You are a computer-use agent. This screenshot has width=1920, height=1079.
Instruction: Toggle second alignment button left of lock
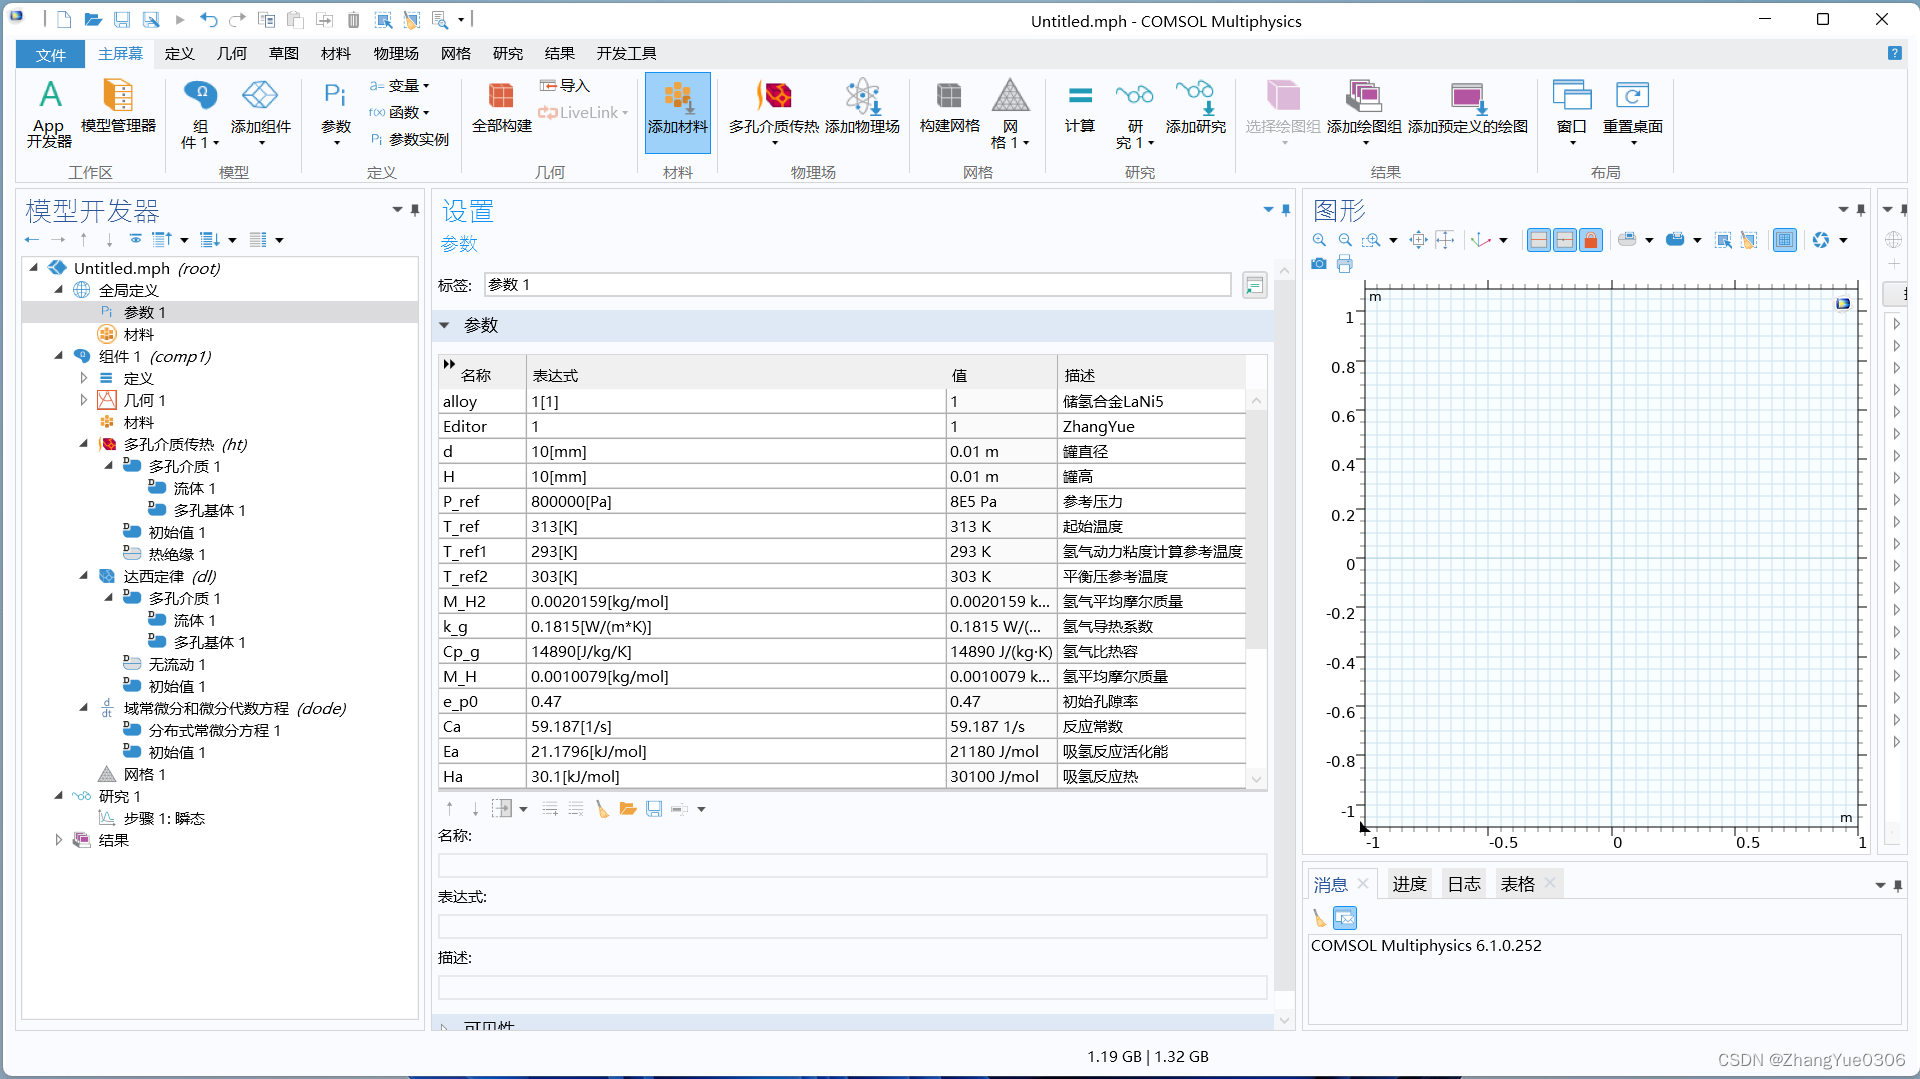coord(1565,240)
